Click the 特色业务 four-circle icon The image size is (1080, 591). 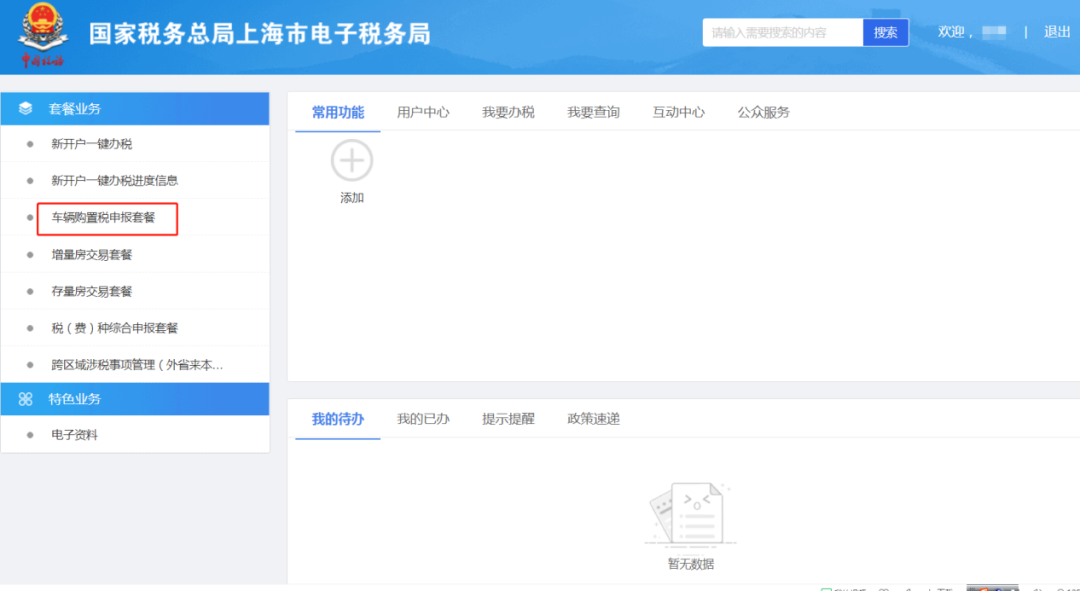pos(26,399)
